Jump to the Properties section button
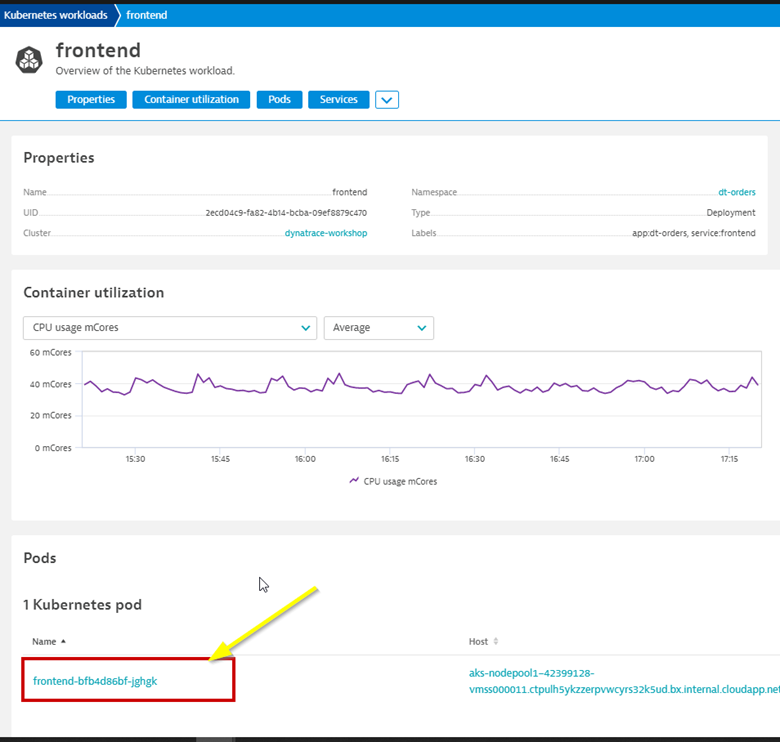 click(x=91, y=99)
